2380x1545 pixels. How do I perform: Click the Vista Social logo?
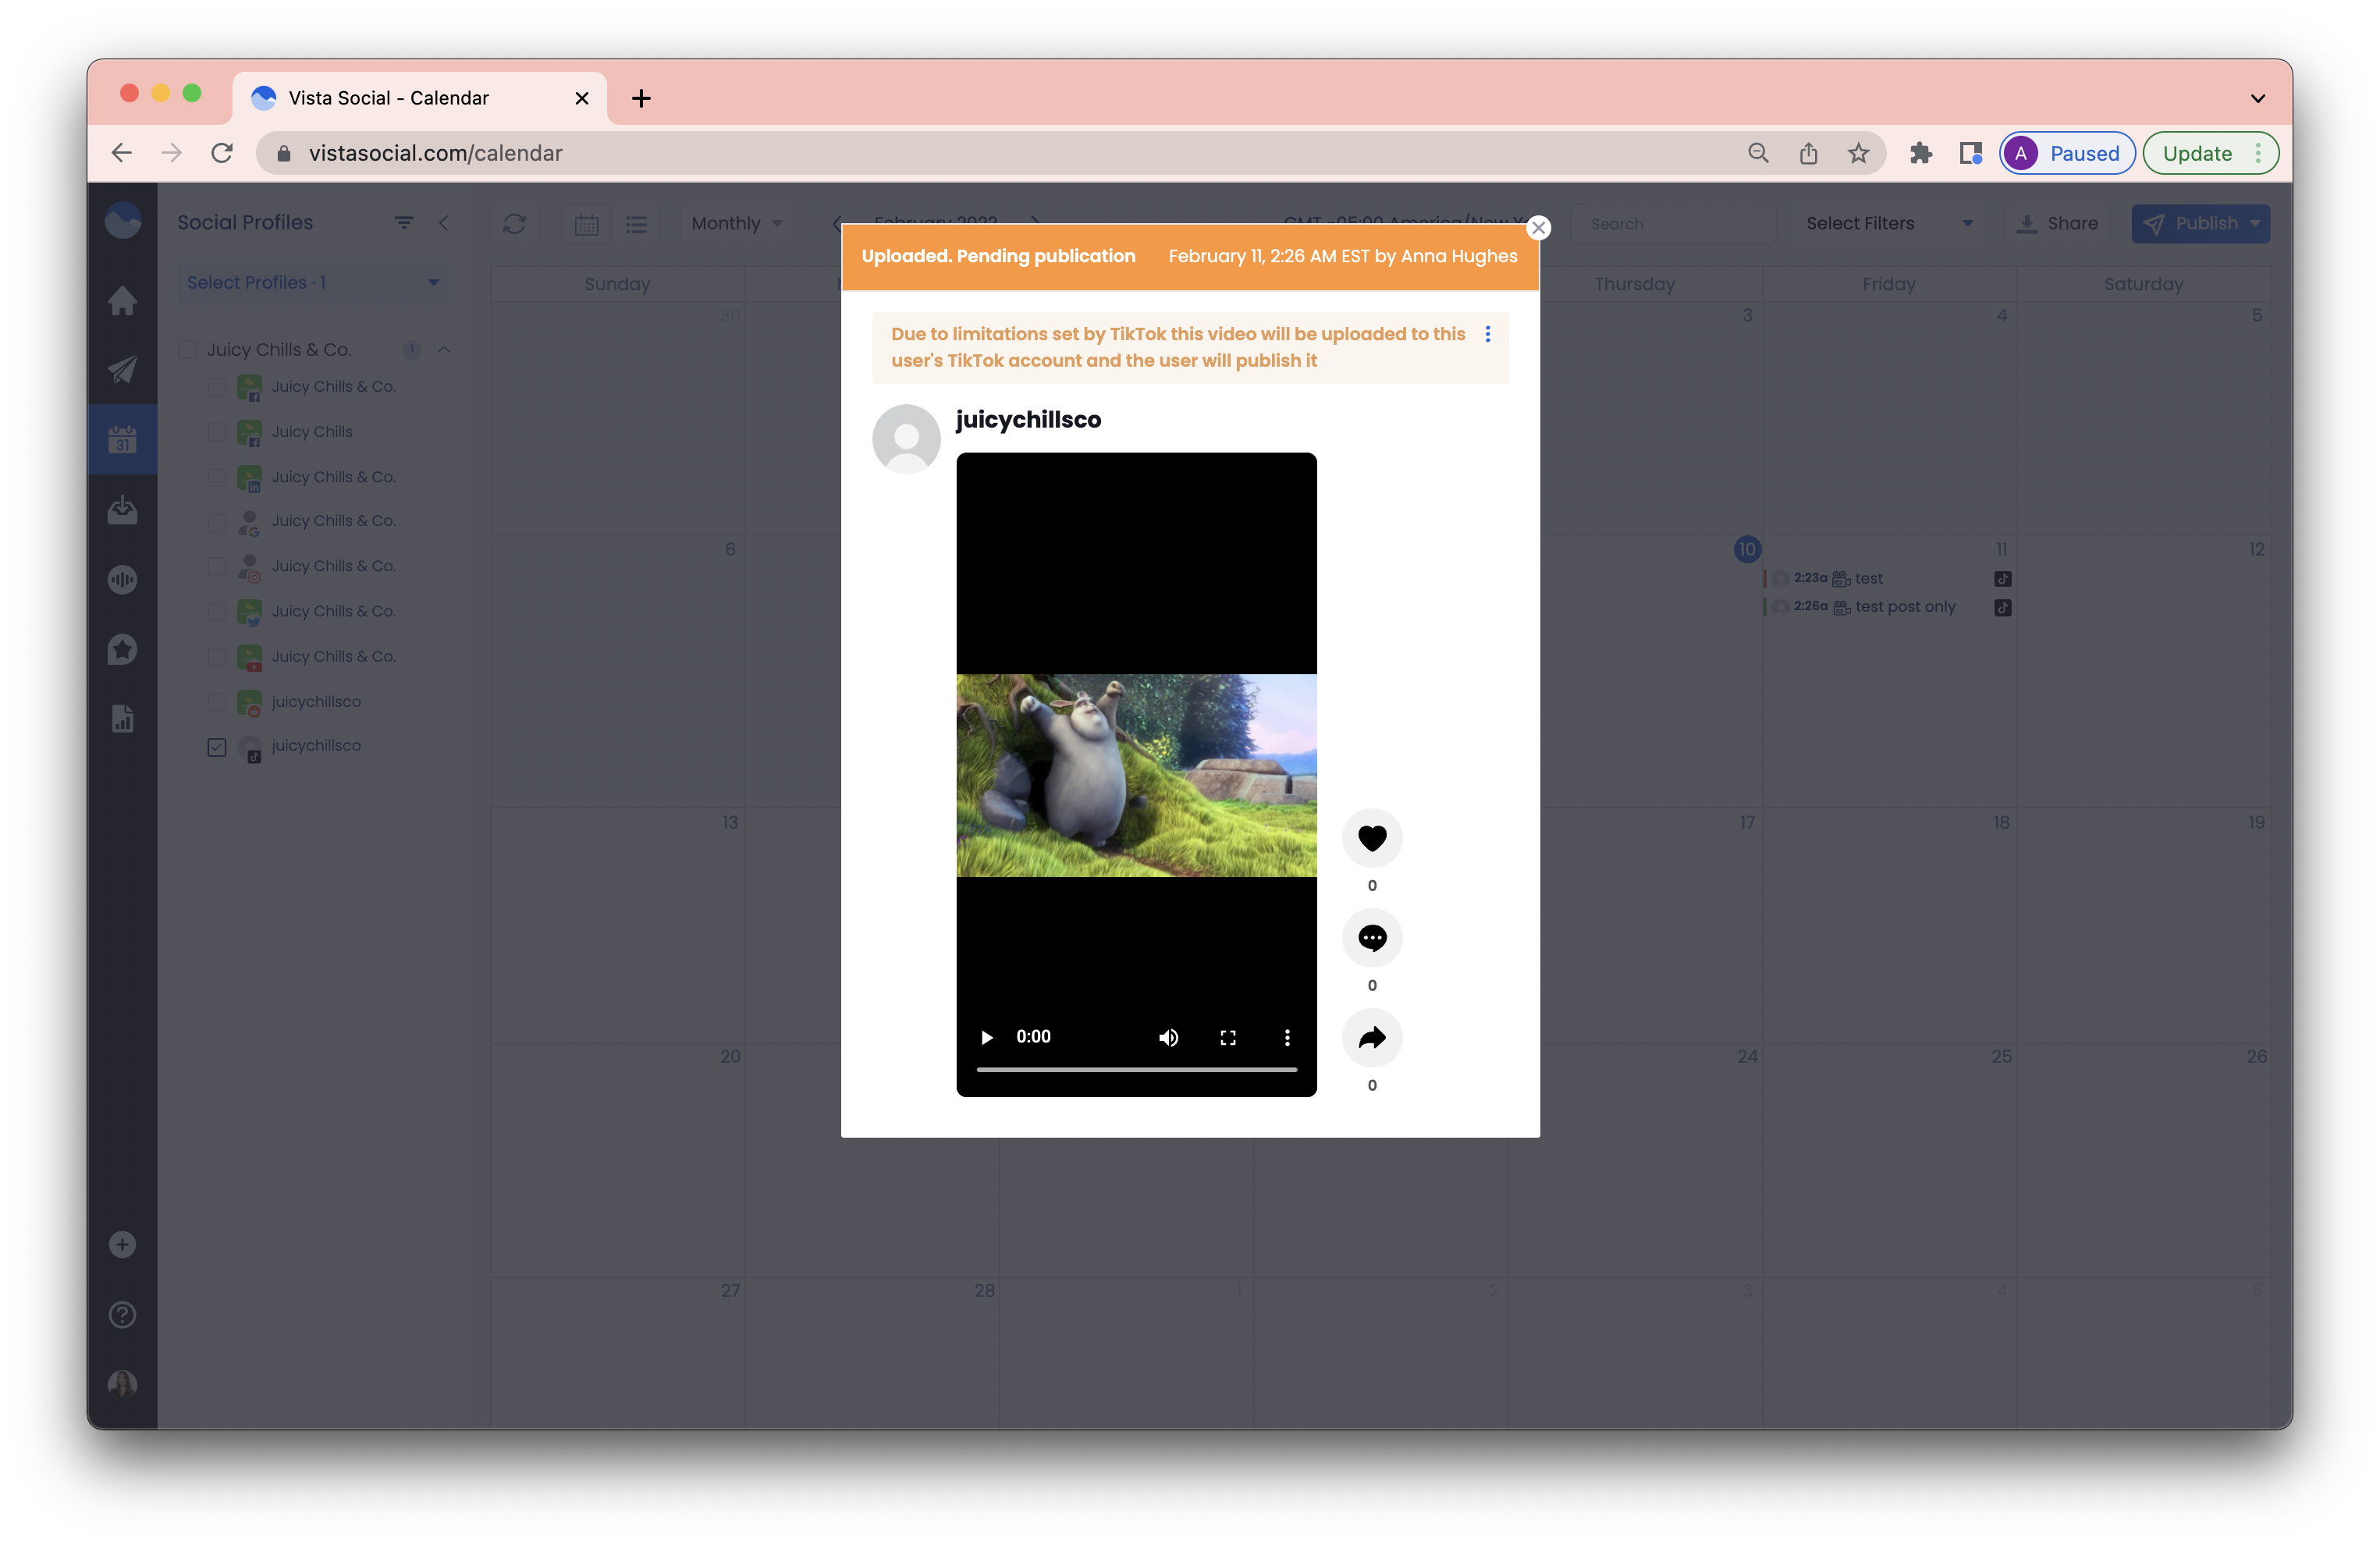point(122,220)
